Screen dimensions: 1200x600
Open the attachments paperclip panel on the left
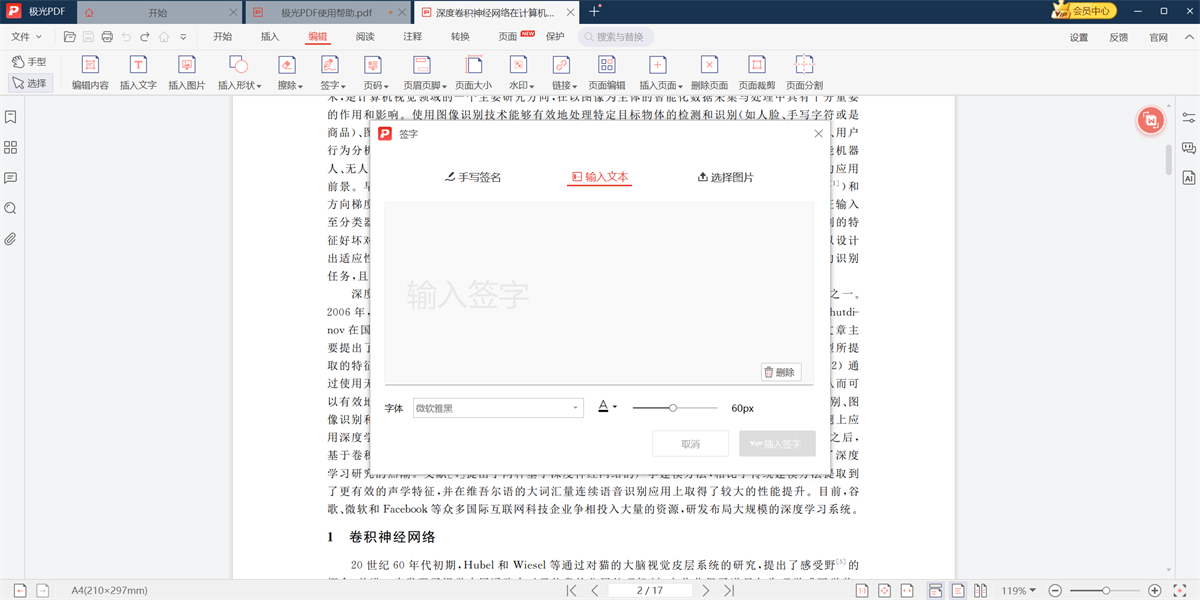(11, 238)
